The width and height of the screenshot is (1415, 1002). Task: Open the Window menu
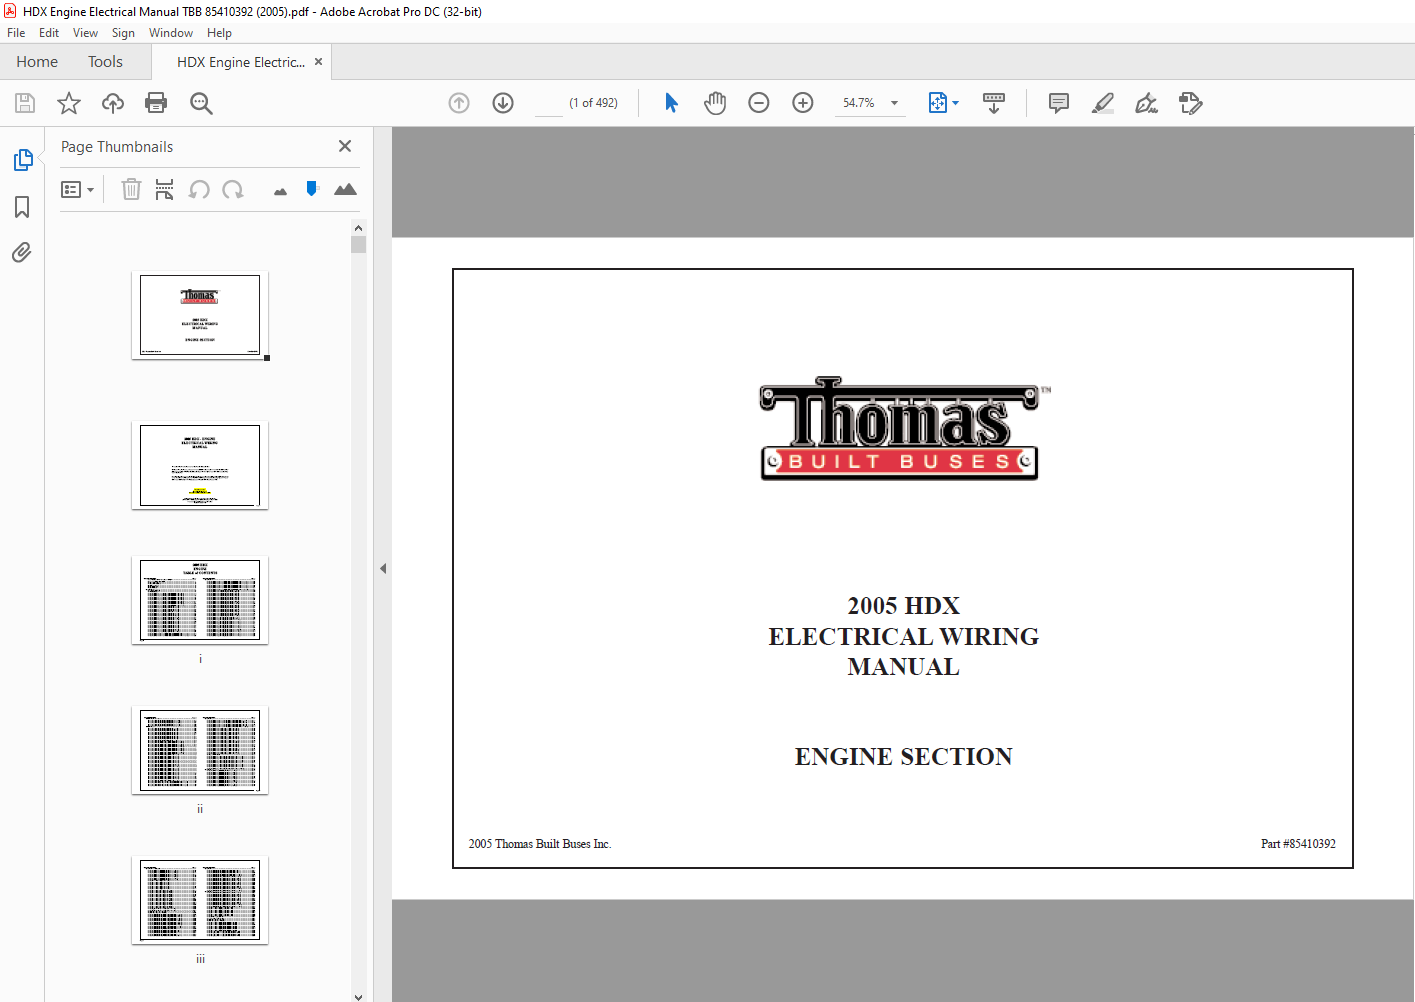coord(171,33)
